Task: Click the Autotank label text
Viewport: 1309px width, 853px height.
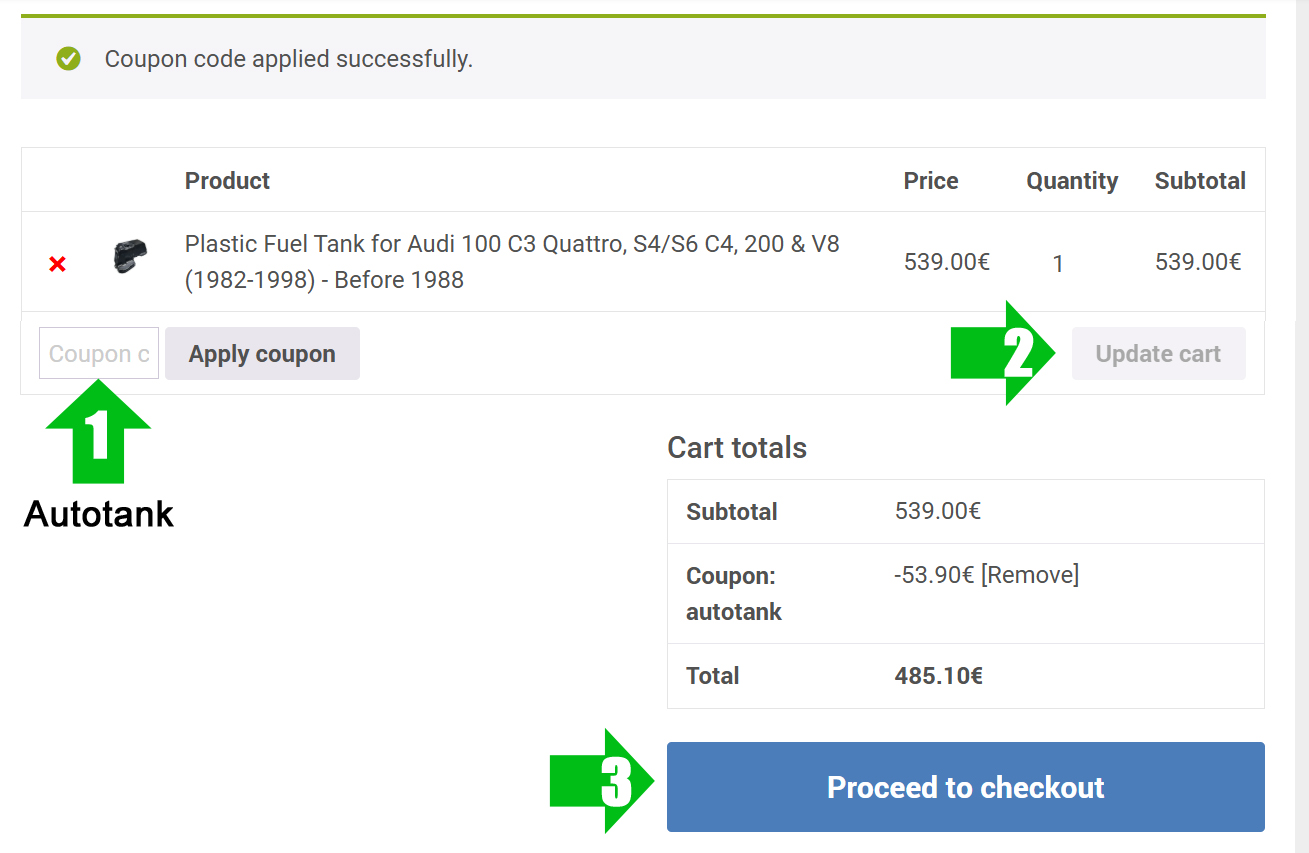Action: click(x=99, y=514)
